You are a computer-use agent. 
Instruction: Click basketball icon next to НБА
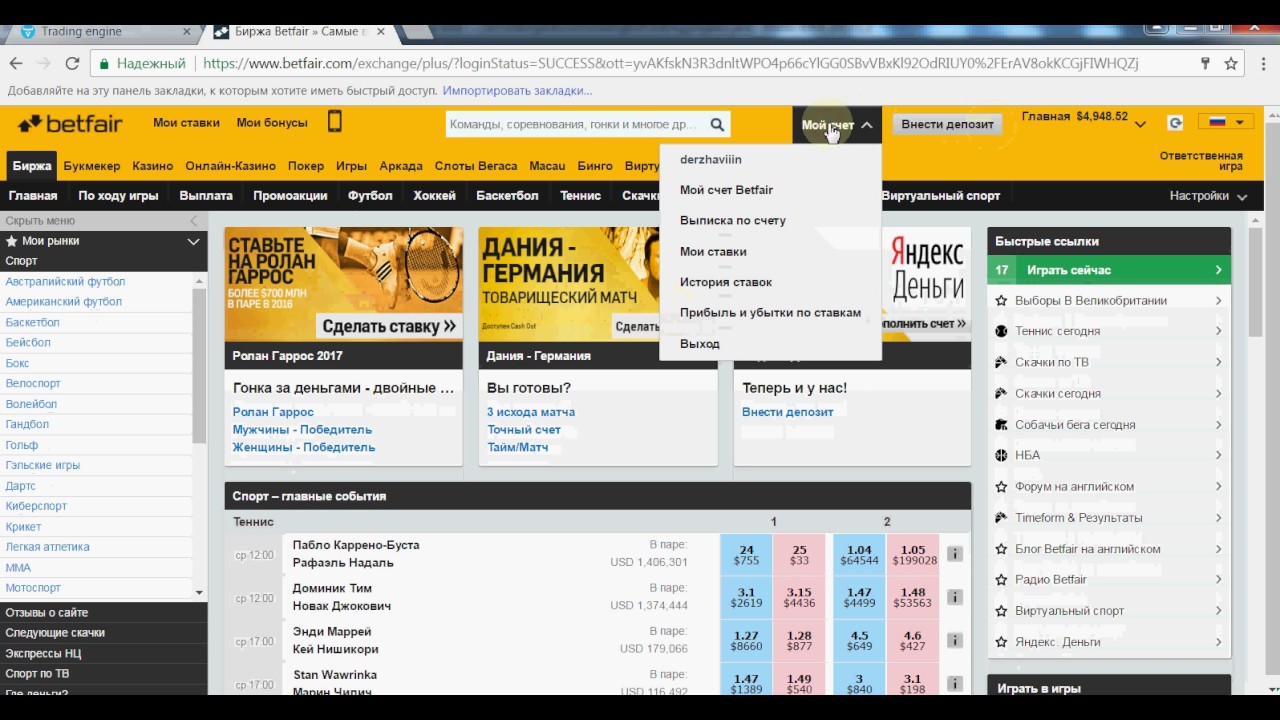tap(1001, 455)
